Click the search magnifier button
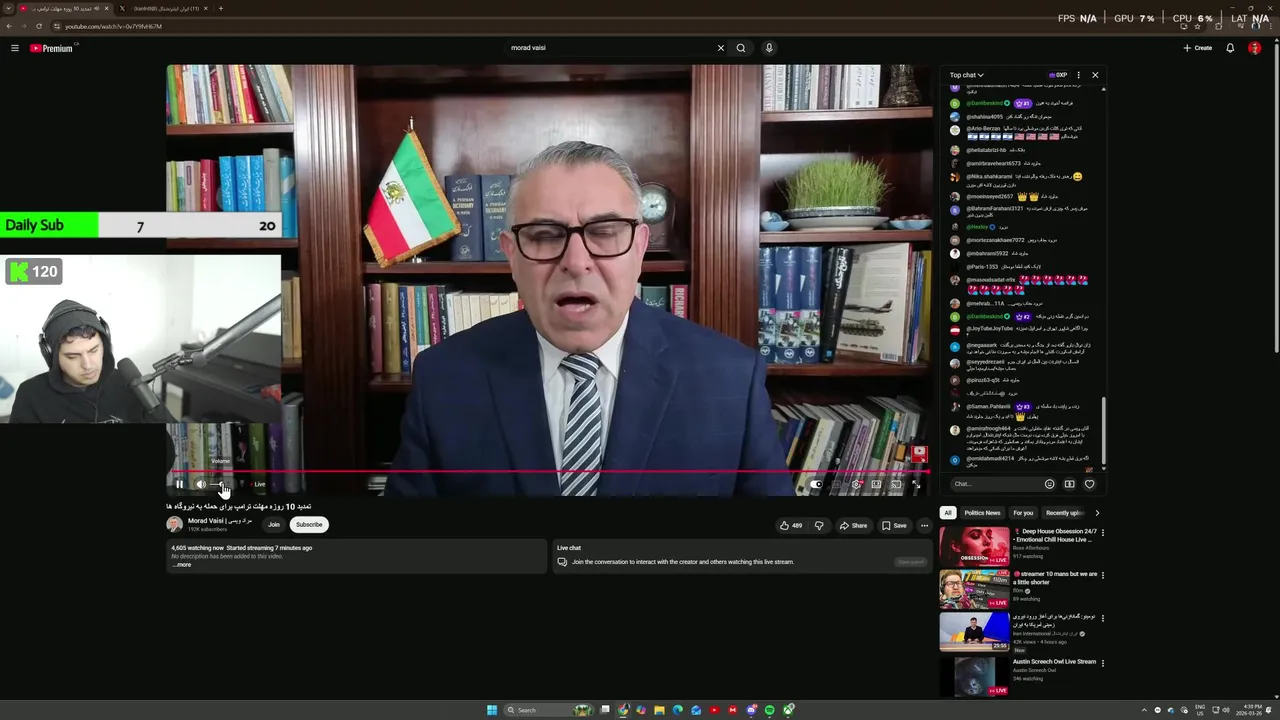The width and height of the screenshot is (1280, 720). pos(741,48)
